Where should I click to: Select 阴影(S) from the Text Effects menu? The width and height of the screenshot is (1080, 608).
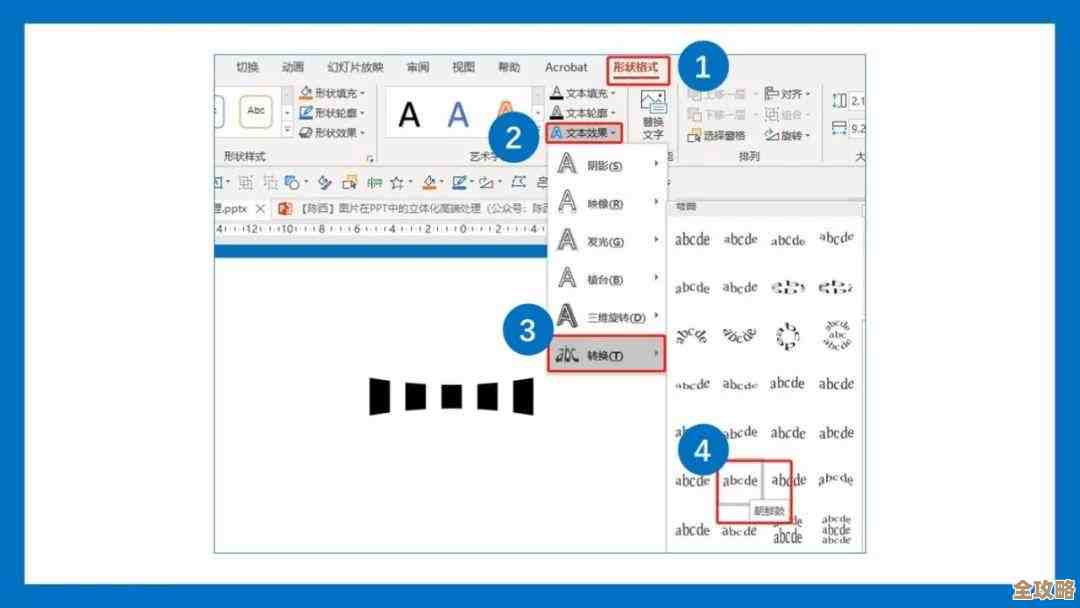pyautogui.click(x=600, y=164)
